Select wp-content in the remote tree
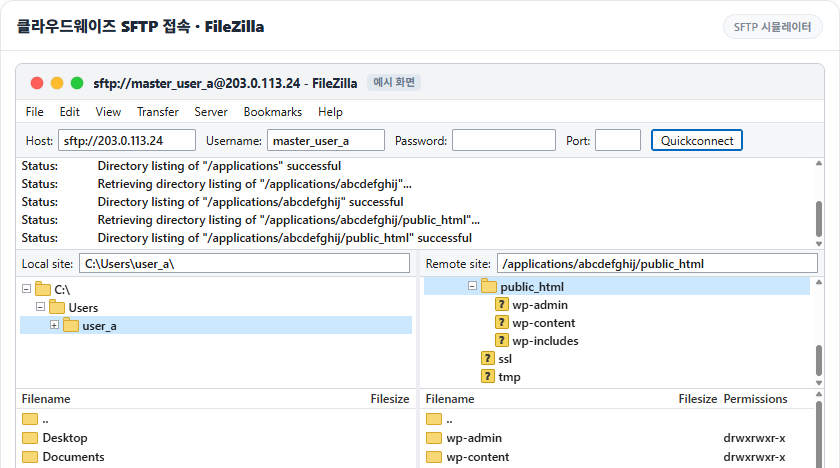 click(544, 323)
